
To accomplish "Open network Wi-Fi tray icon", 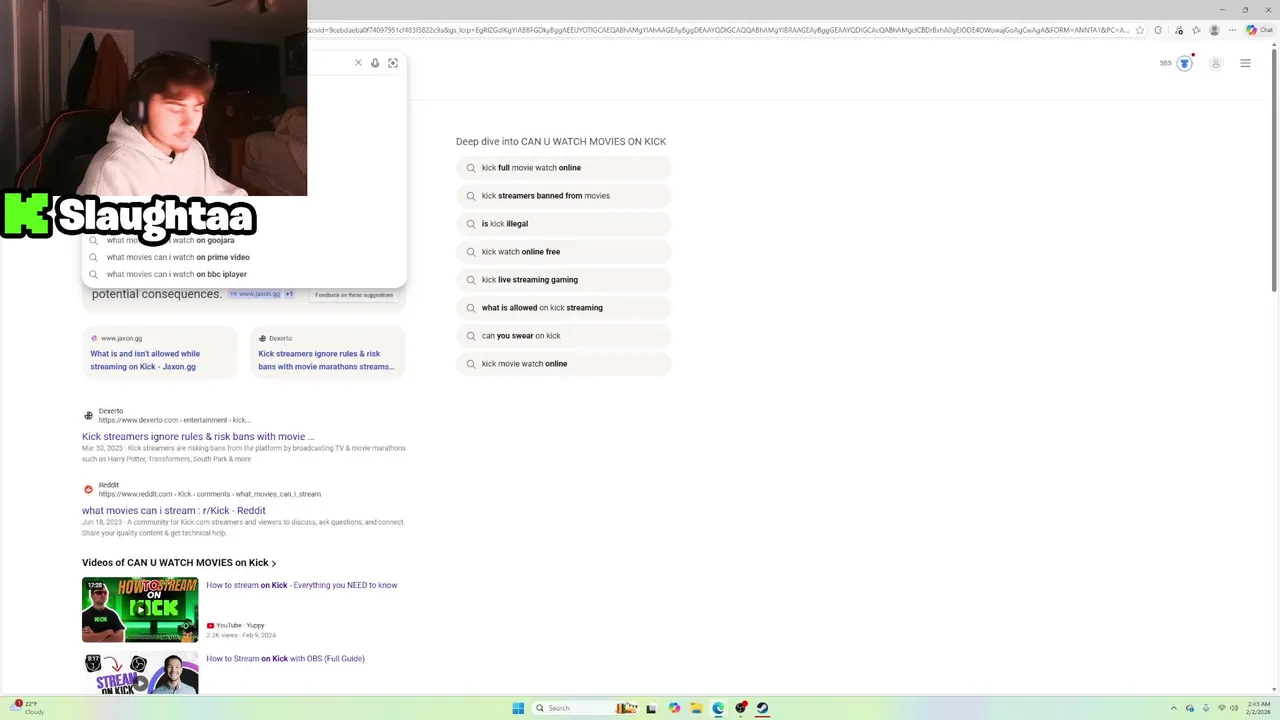I will [1221, 708].
